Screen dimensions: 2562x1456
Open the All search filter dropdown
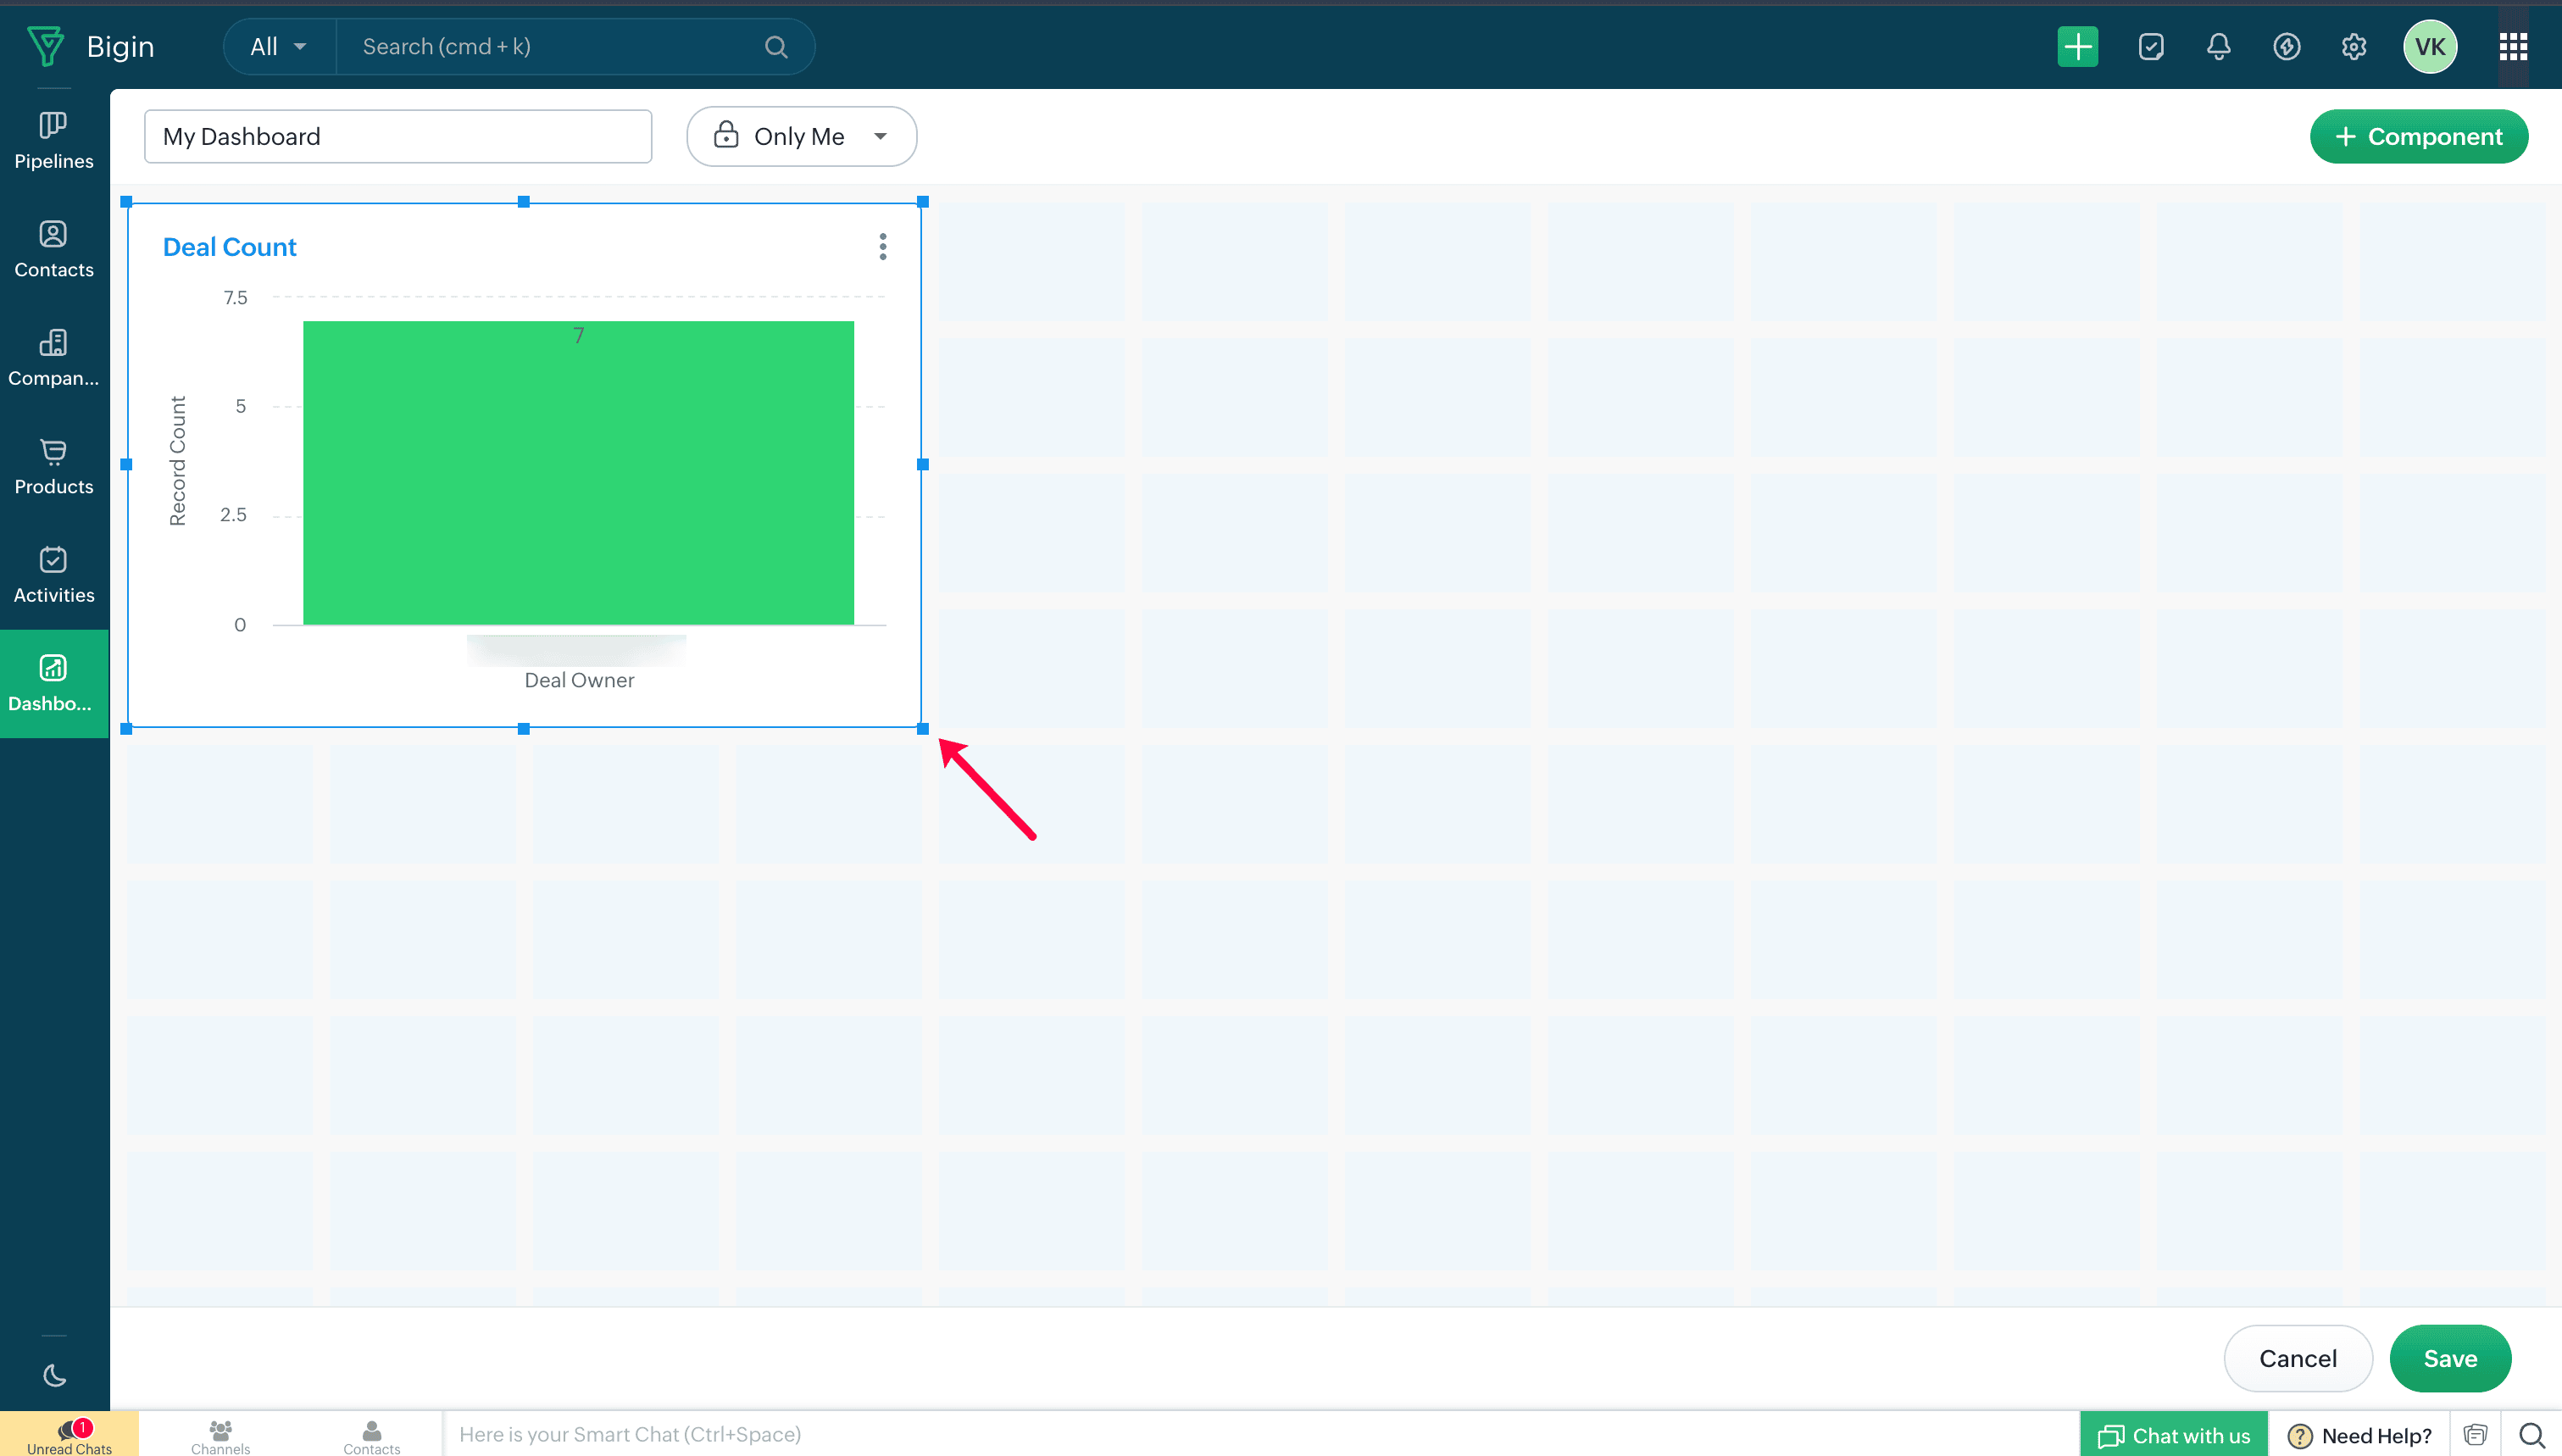tap(278, 47)
